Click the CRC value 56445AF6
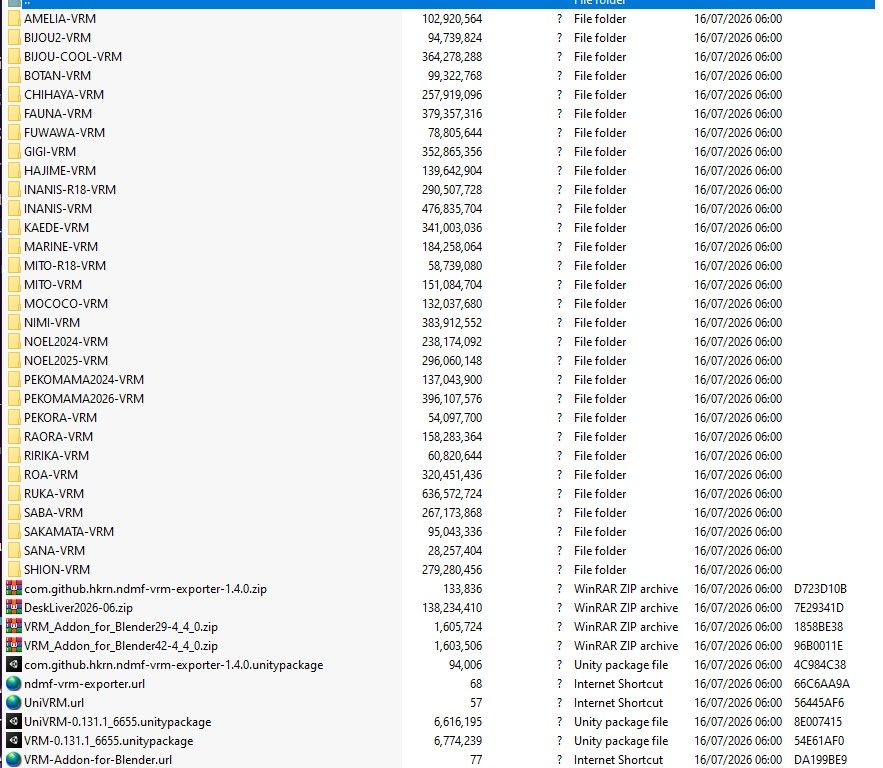The image size is (883, 768). click(x=819, y=703)
